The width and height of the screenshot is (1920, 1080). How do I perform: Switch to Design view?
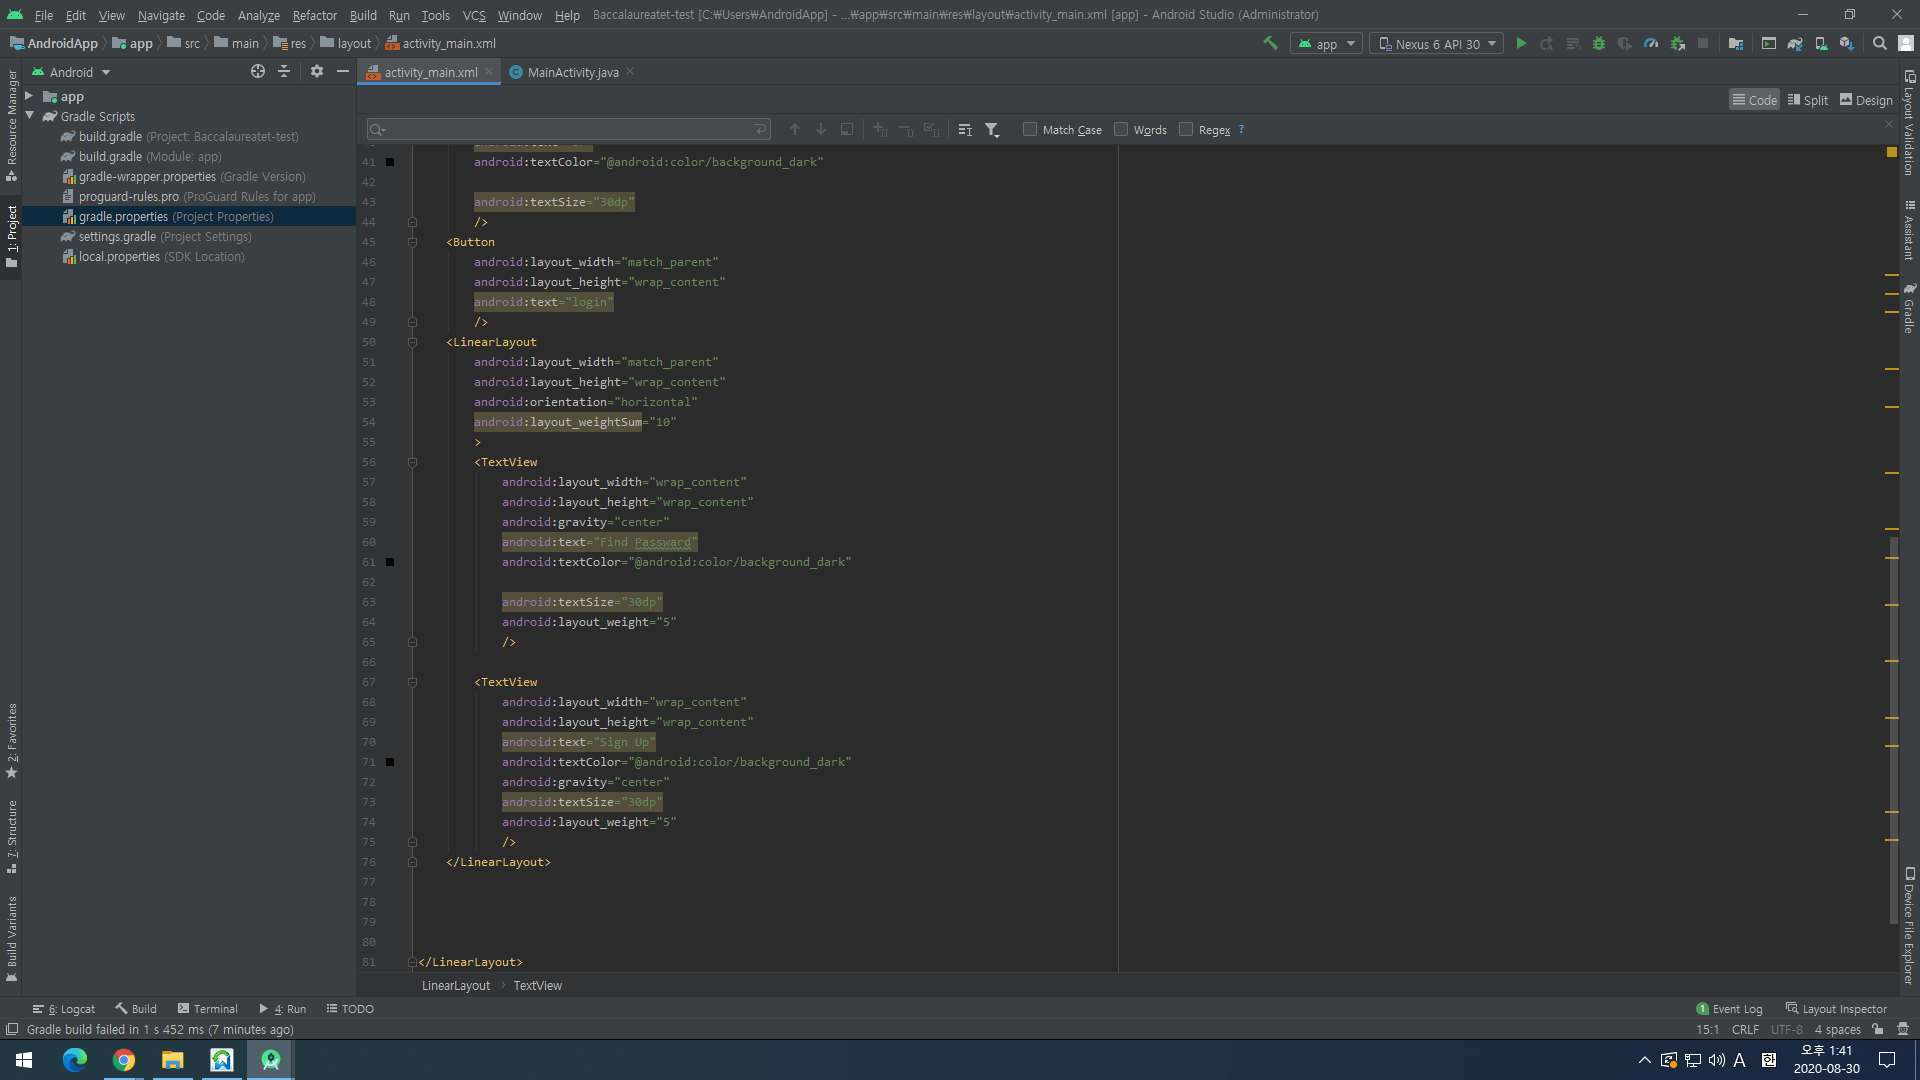tap(1866, 100)
